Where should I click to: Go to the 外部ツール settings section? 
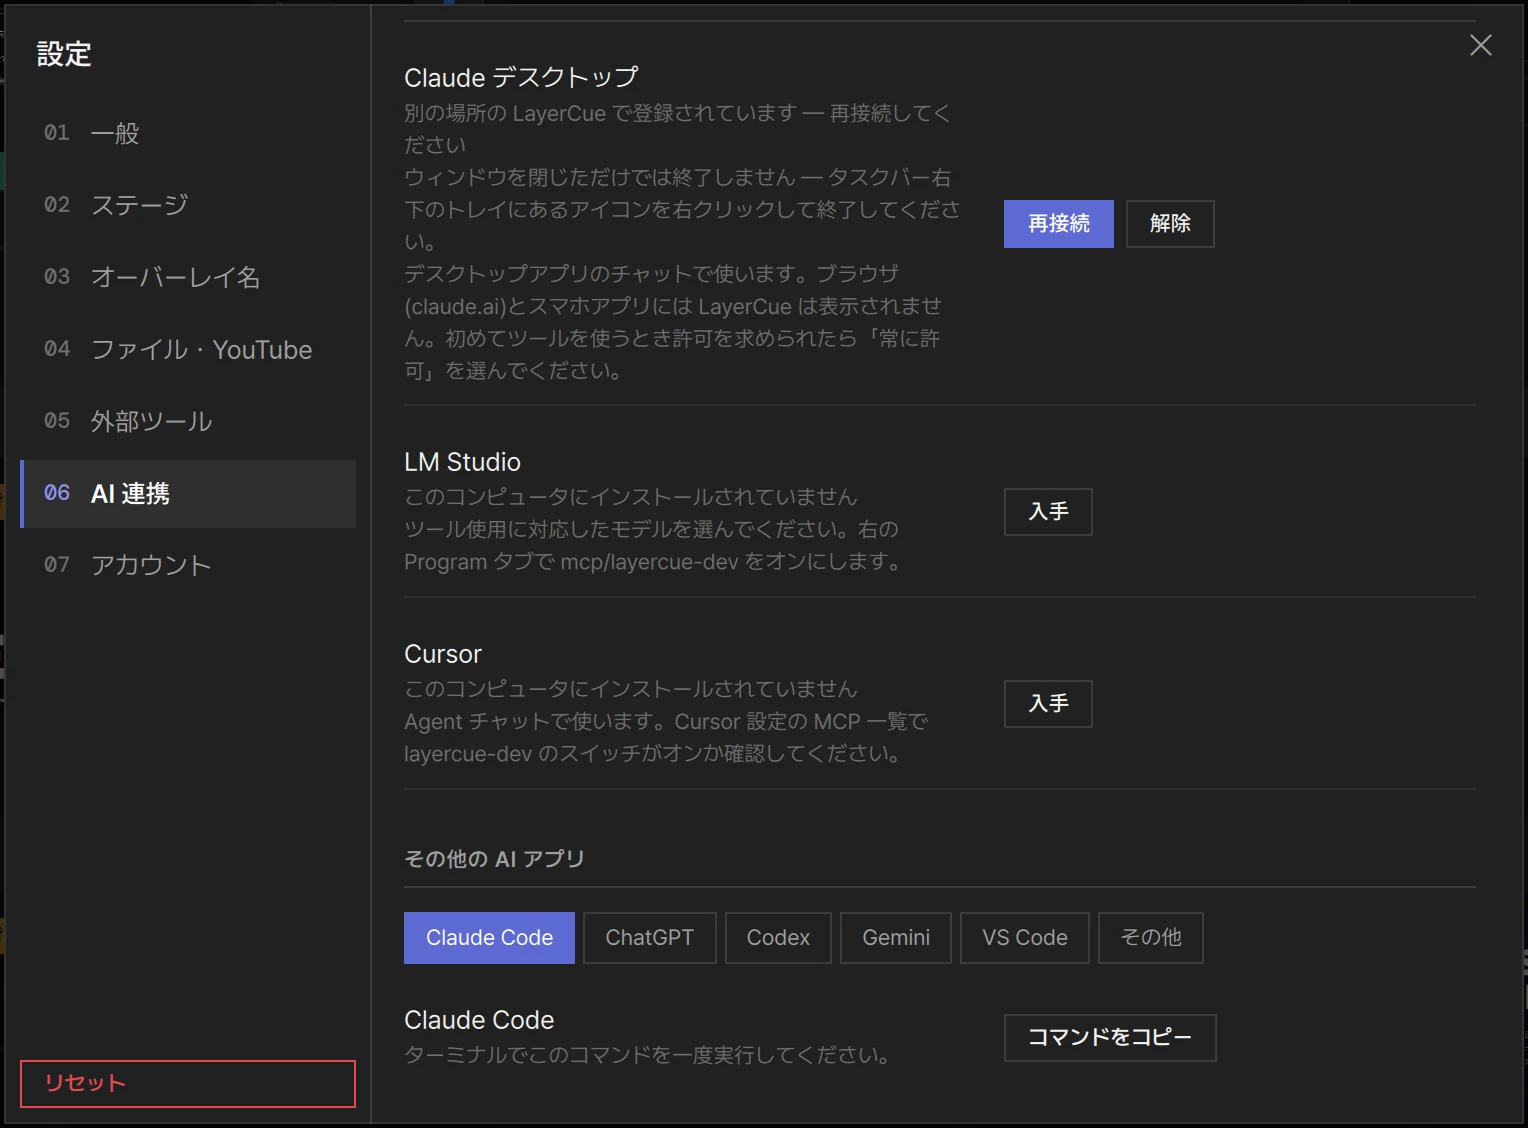(188, 421)
